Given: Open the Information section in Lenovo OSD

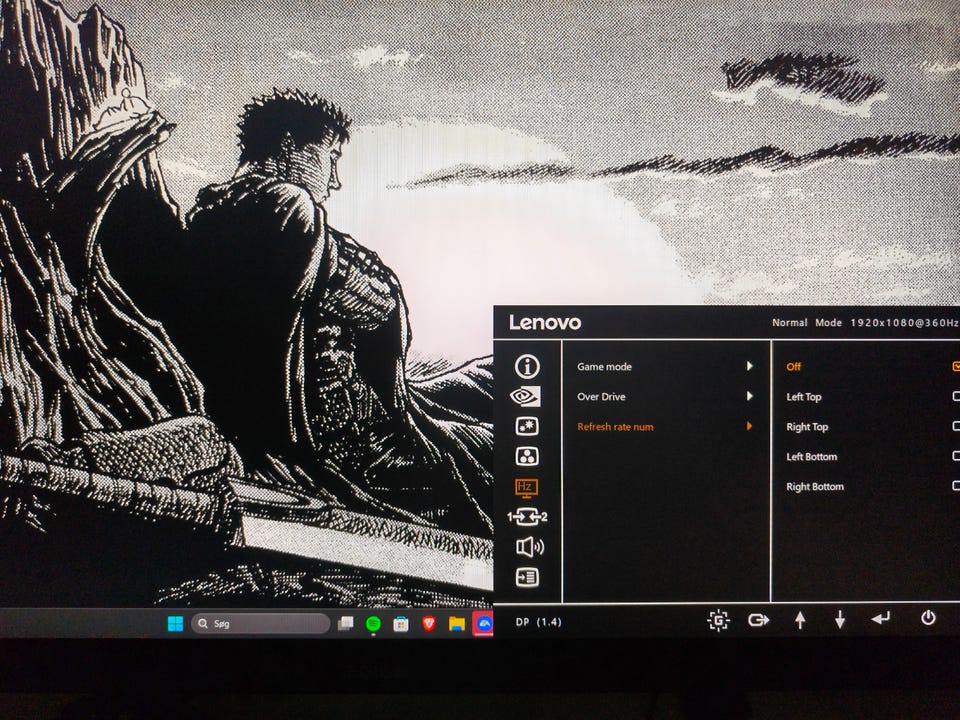Looking at the screenshot, I should point(527,366).
